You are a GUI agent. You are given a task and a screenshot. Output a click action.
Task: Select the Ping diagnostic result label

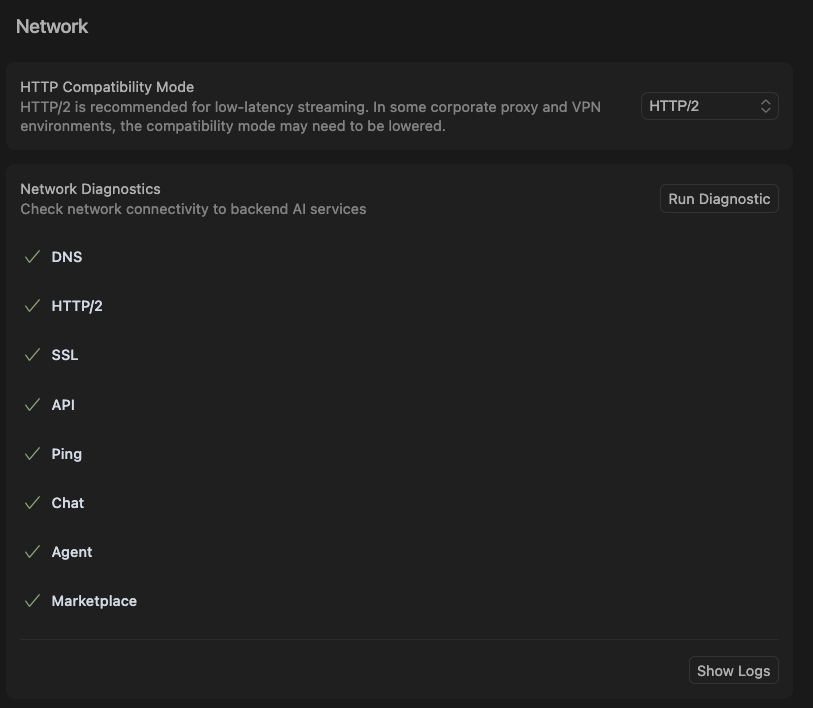click(x=67, y=454)
